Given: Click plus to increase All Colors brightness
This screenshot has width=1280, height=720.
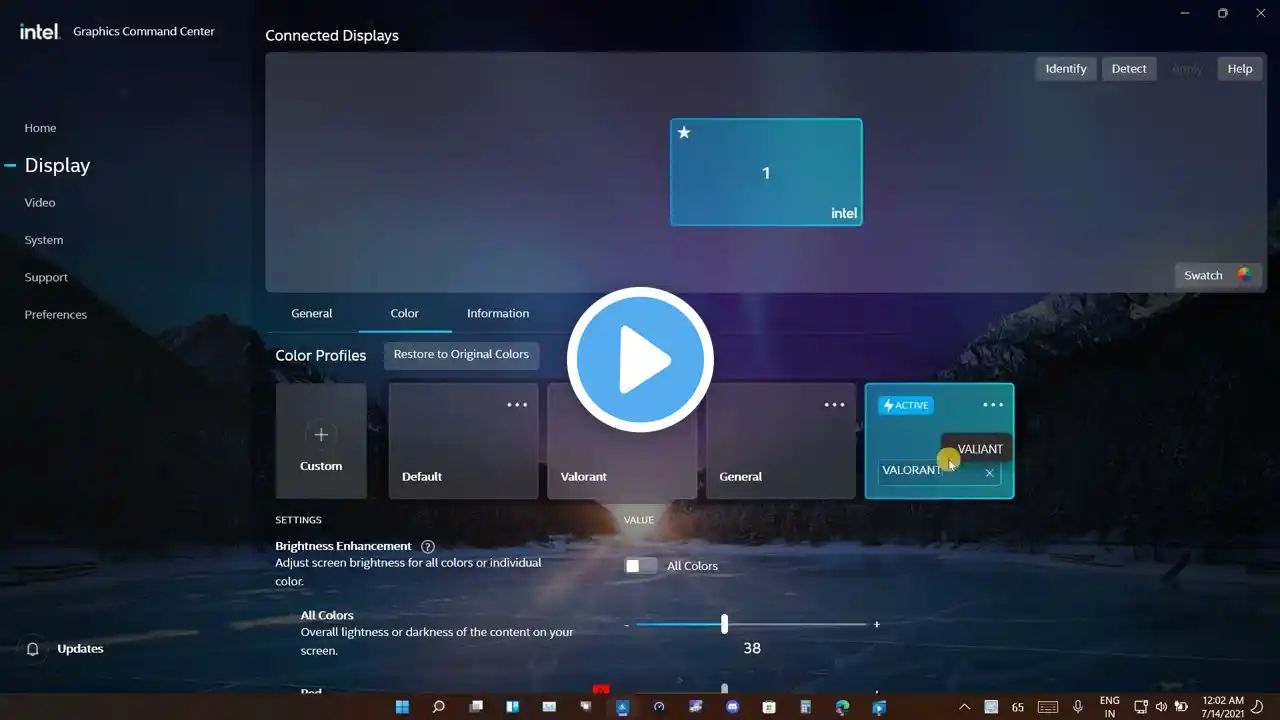Looking at the screenshot, I should [x=876, y=625].
